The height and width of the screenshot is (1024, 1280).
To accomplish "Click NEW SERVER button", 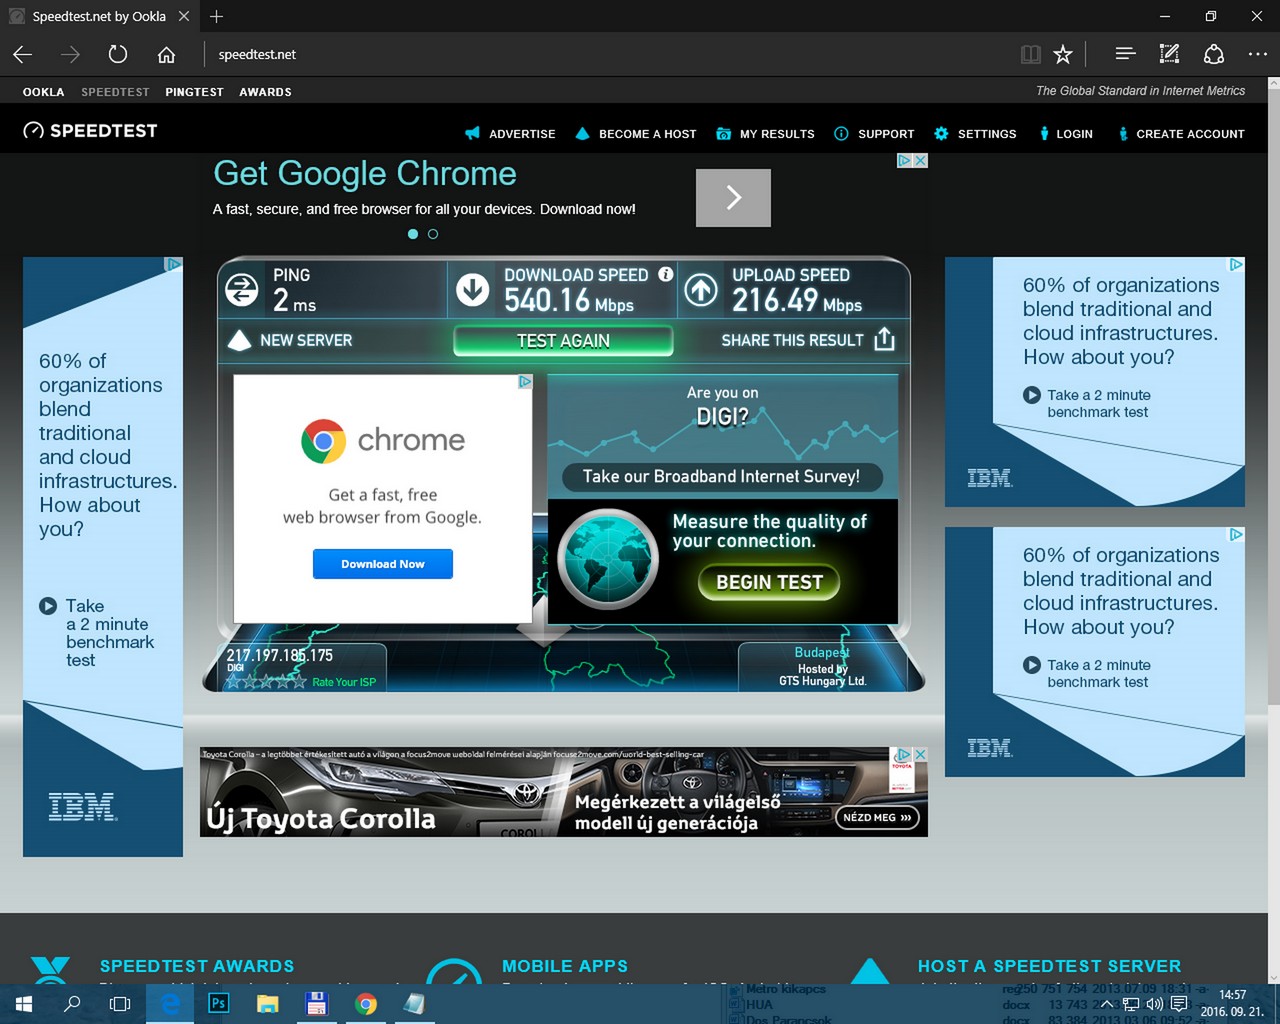I will [291, 340].
